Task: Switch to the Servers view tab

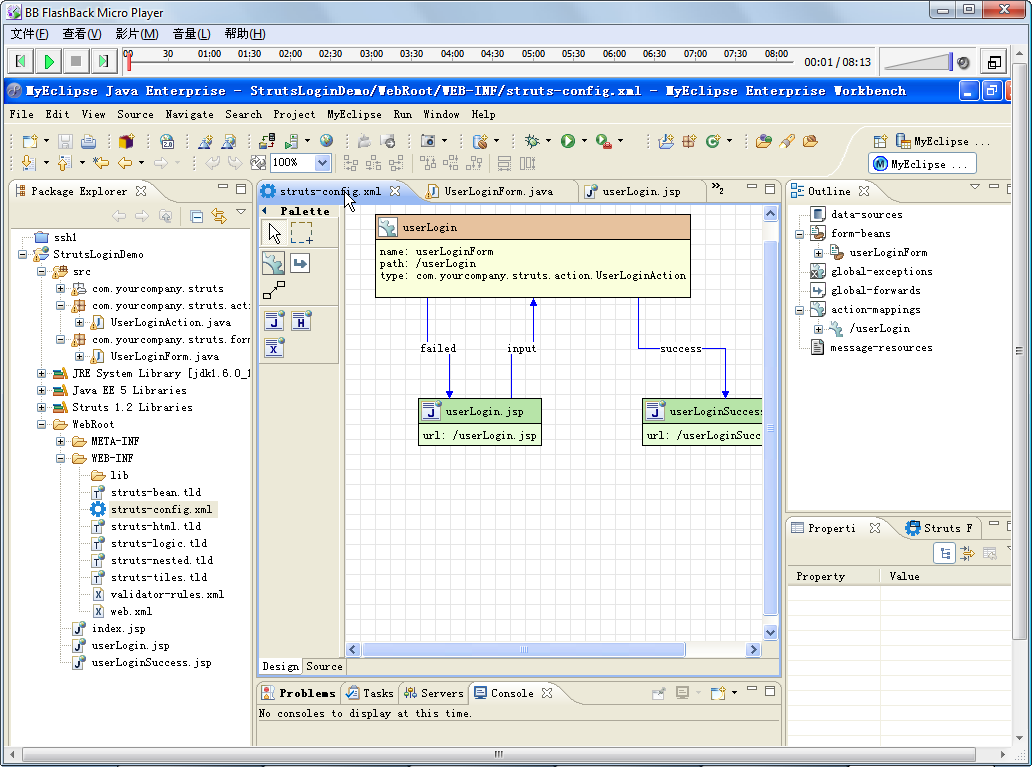Action: (434, 693)
